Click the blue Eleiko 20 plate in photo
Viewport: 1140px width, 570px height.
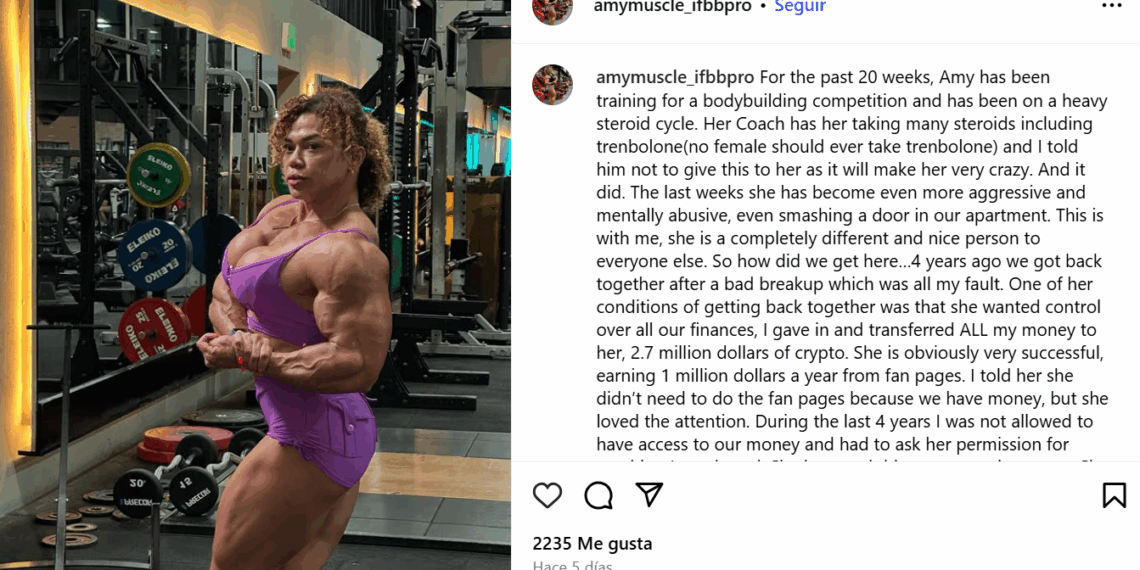pos(154,255)
